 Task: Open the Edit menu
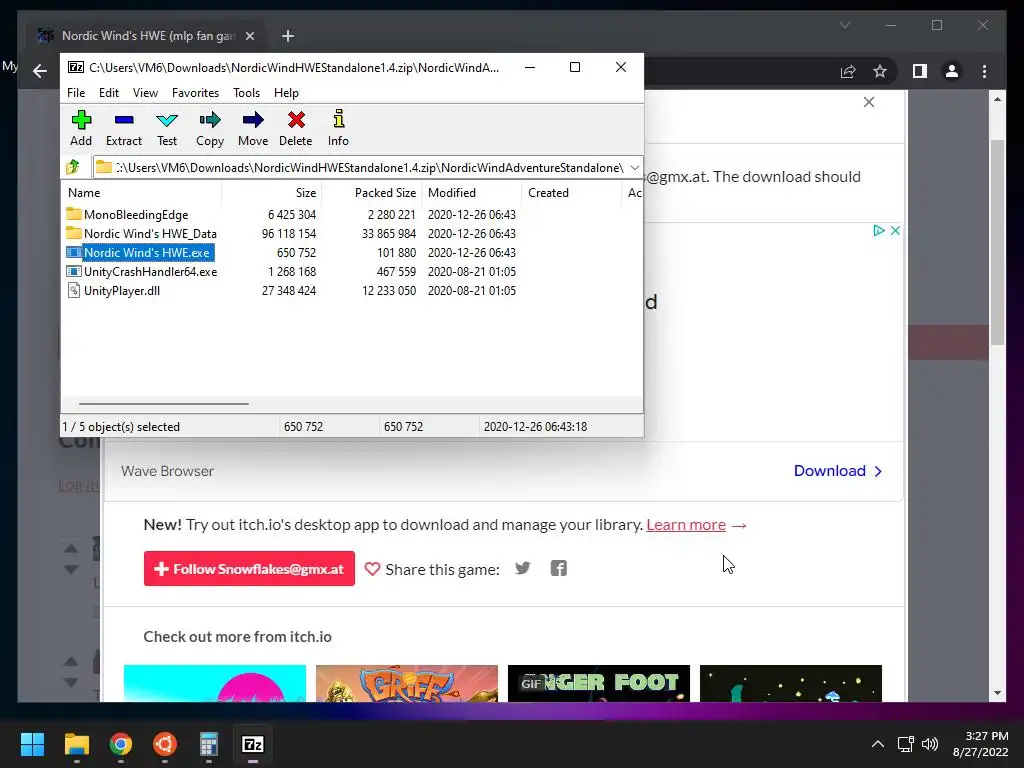[108, 93]
